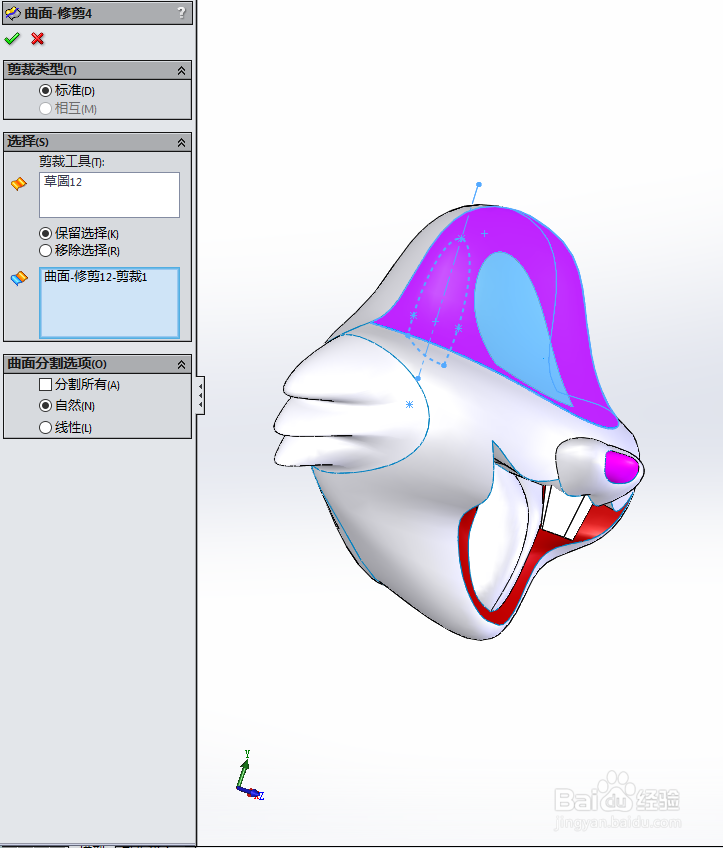Screen dimensions: 723x848
Task: Collapse the 曲面分割选项(O) section
Action: 181,365
